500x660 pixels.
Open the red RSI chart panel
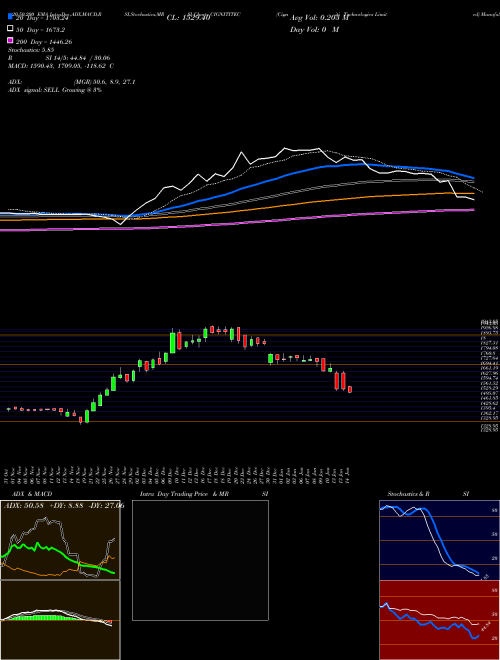point(439,620)
